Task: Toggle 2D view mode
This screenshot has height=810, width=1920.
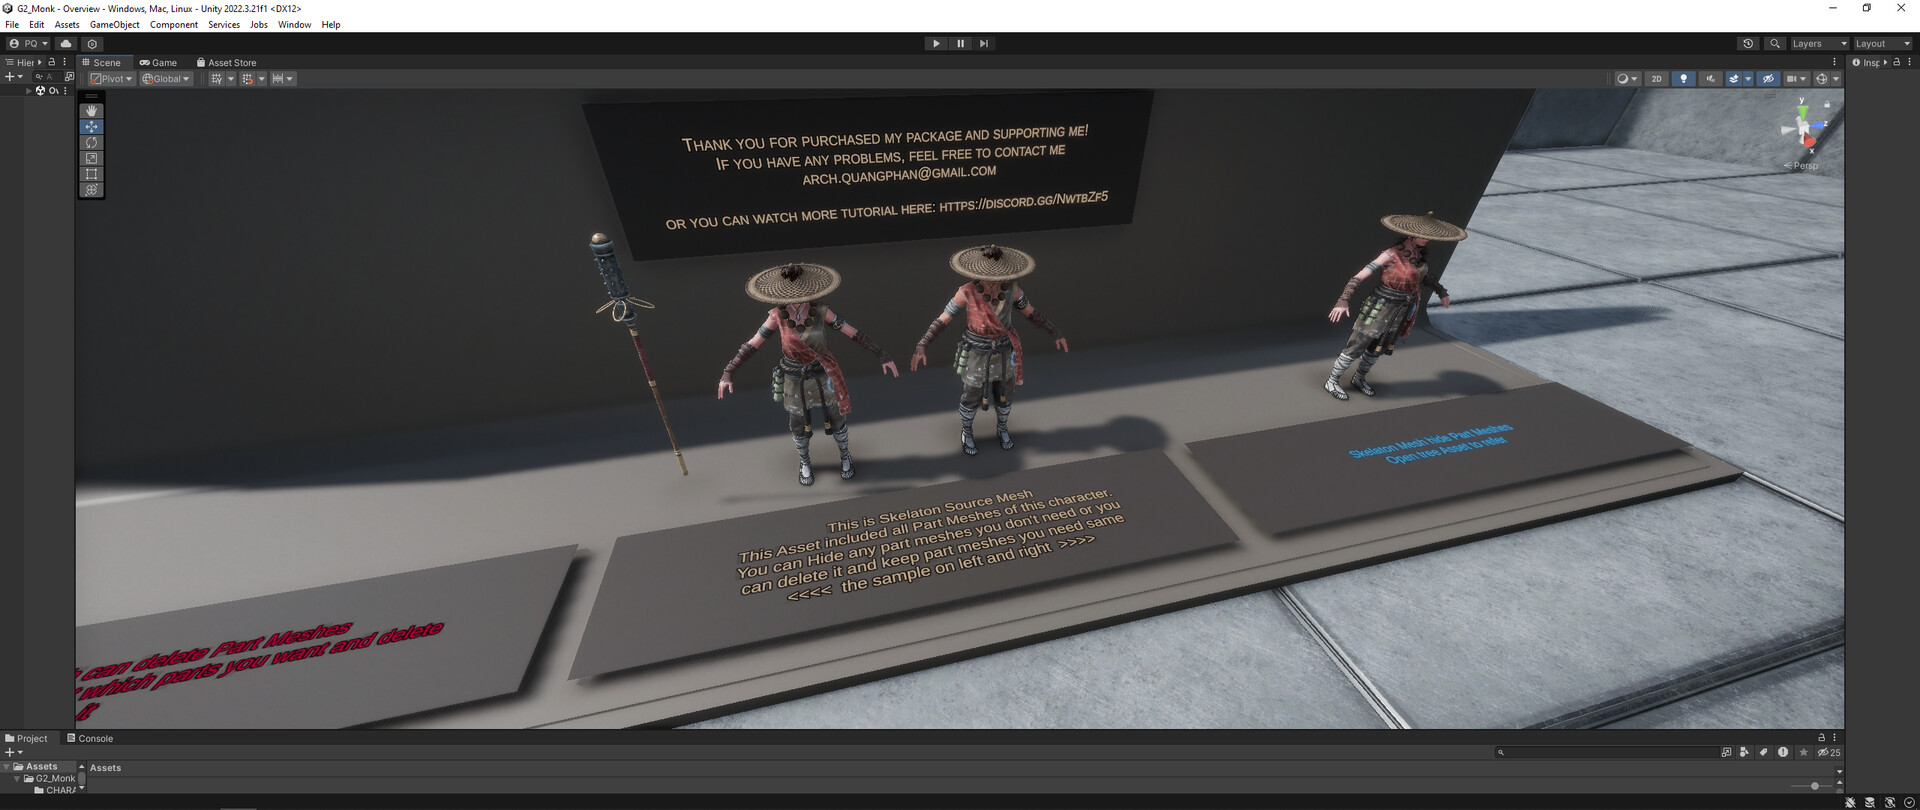Action: (x=1656, y=79)
